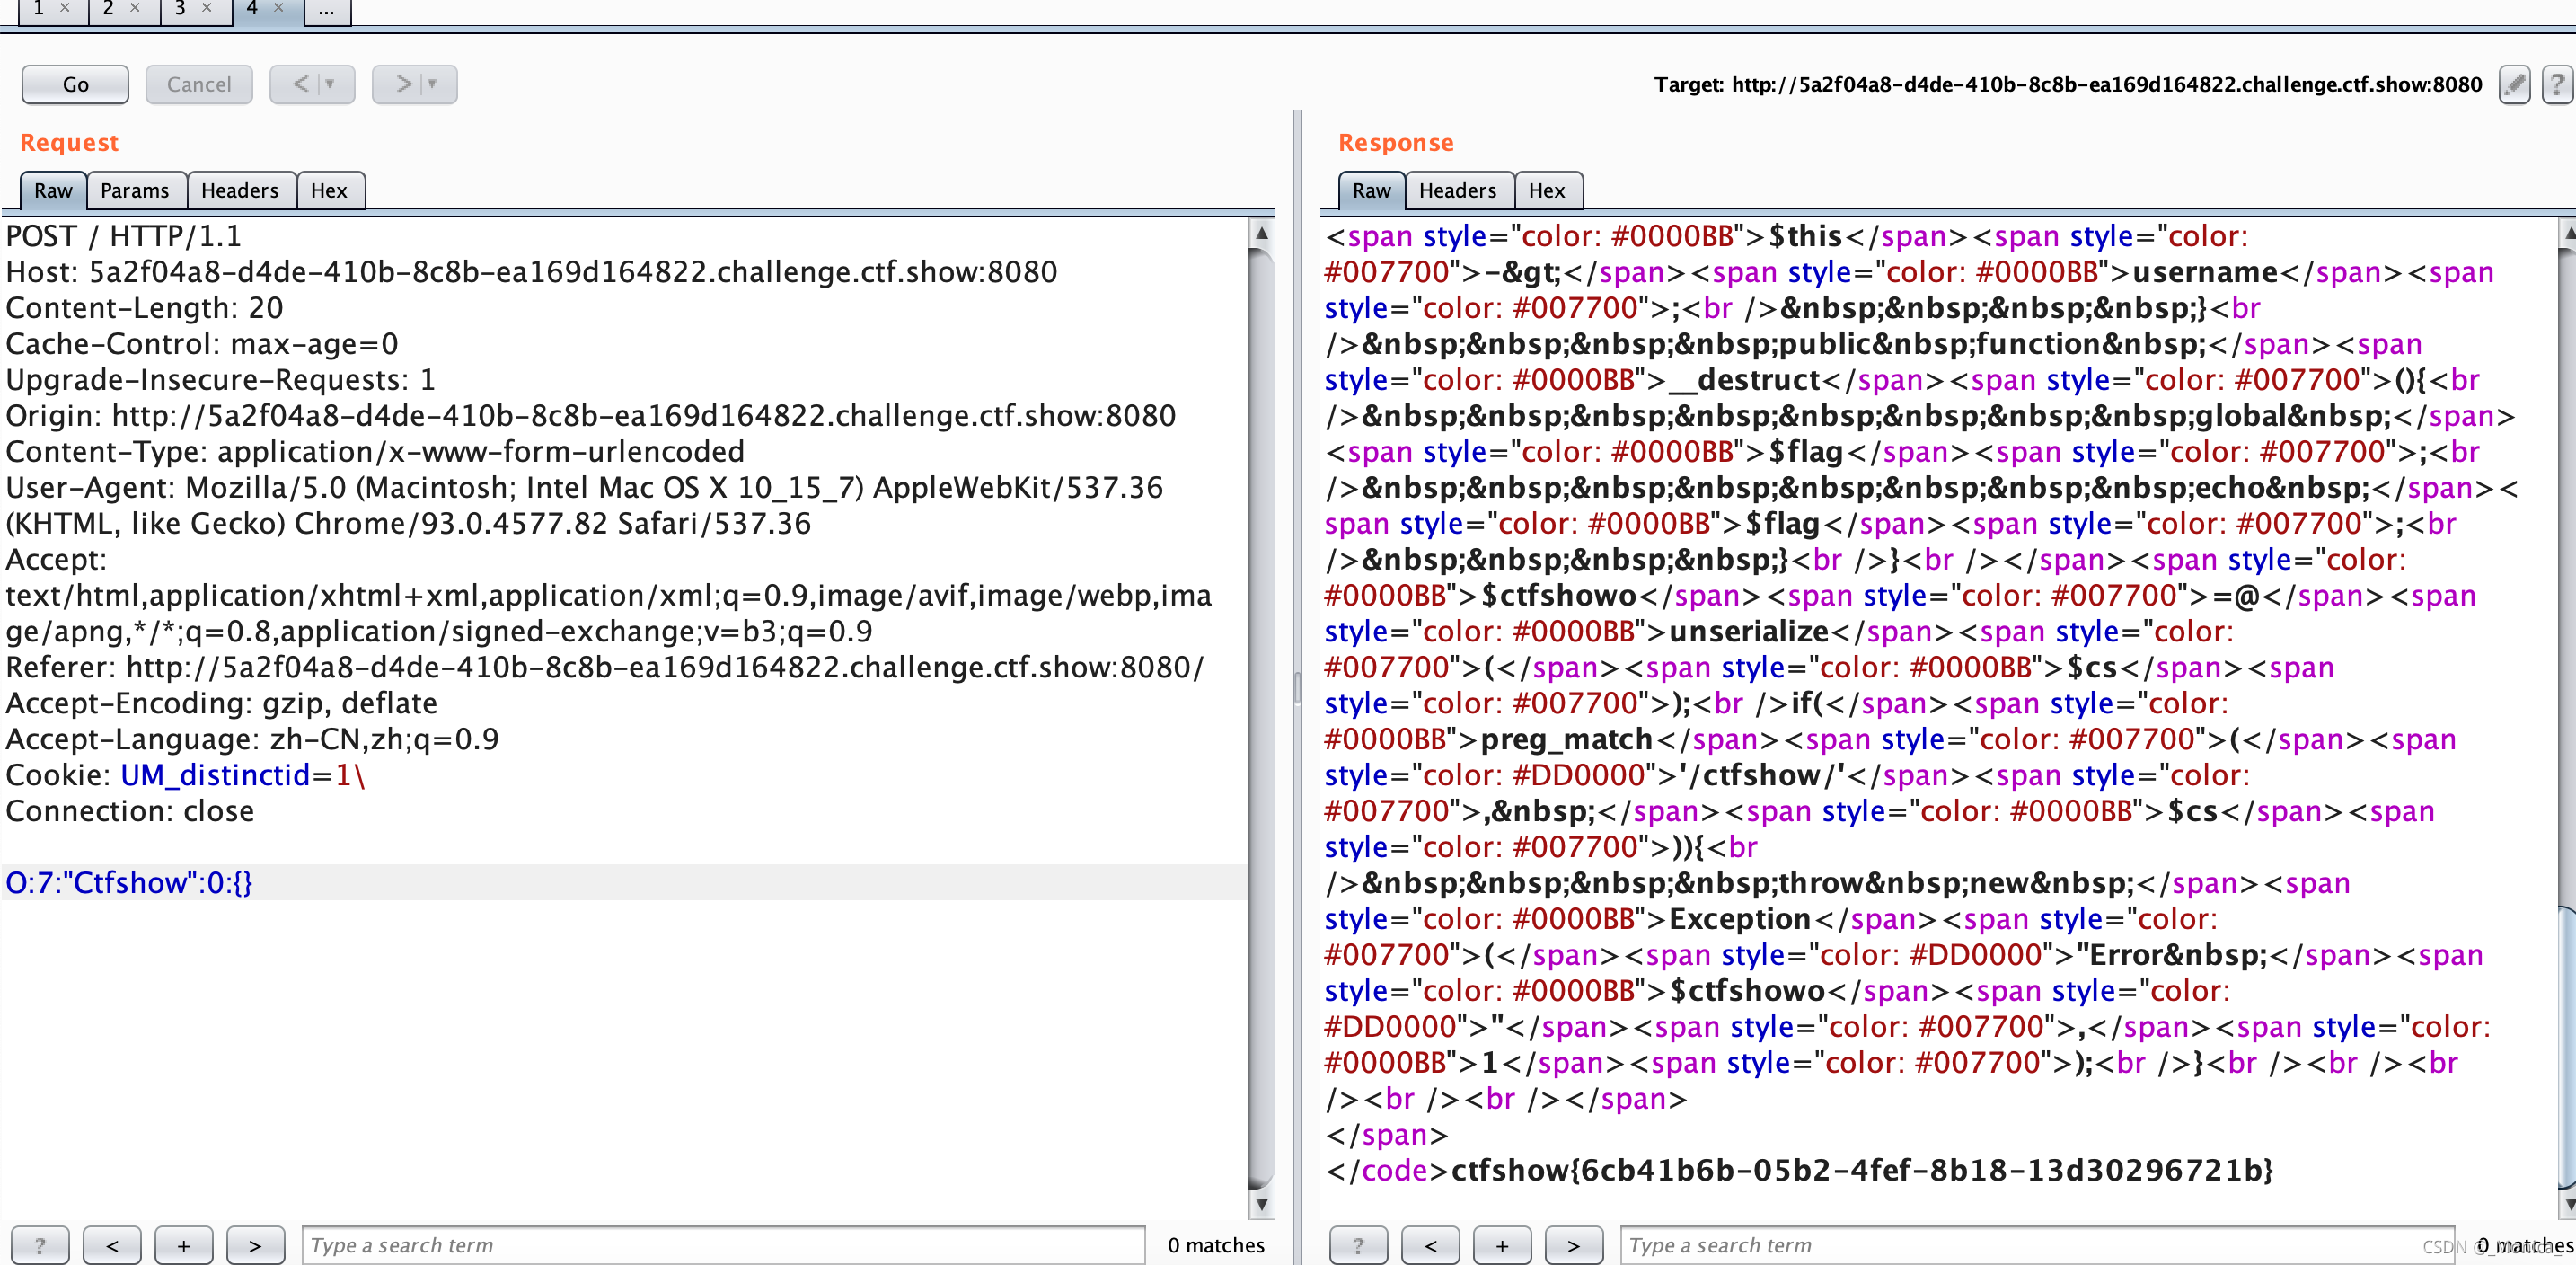Click into the request search term field
The image size is (2576, 1265).
(722, 1245)
